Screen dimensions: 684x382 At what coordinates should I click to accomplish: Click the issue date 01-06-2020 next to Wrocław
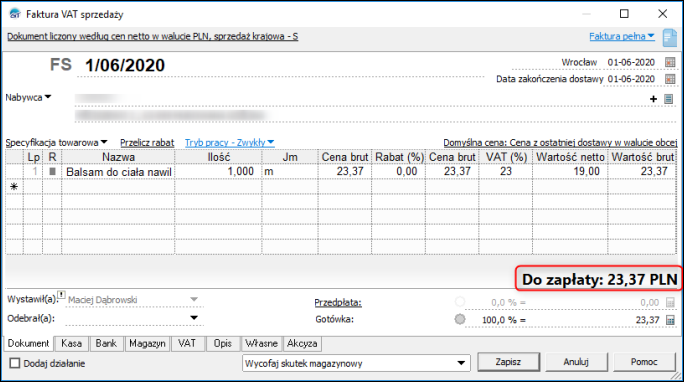(x=631, y=62)
